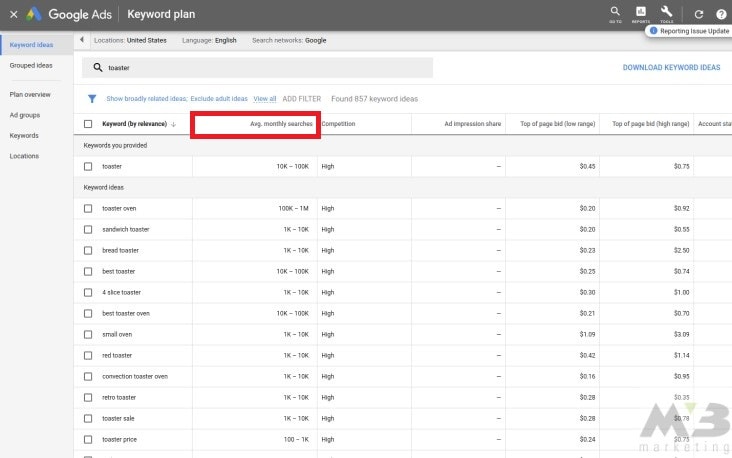Check the box for 4 slice toaster

(x=88, y=292)
